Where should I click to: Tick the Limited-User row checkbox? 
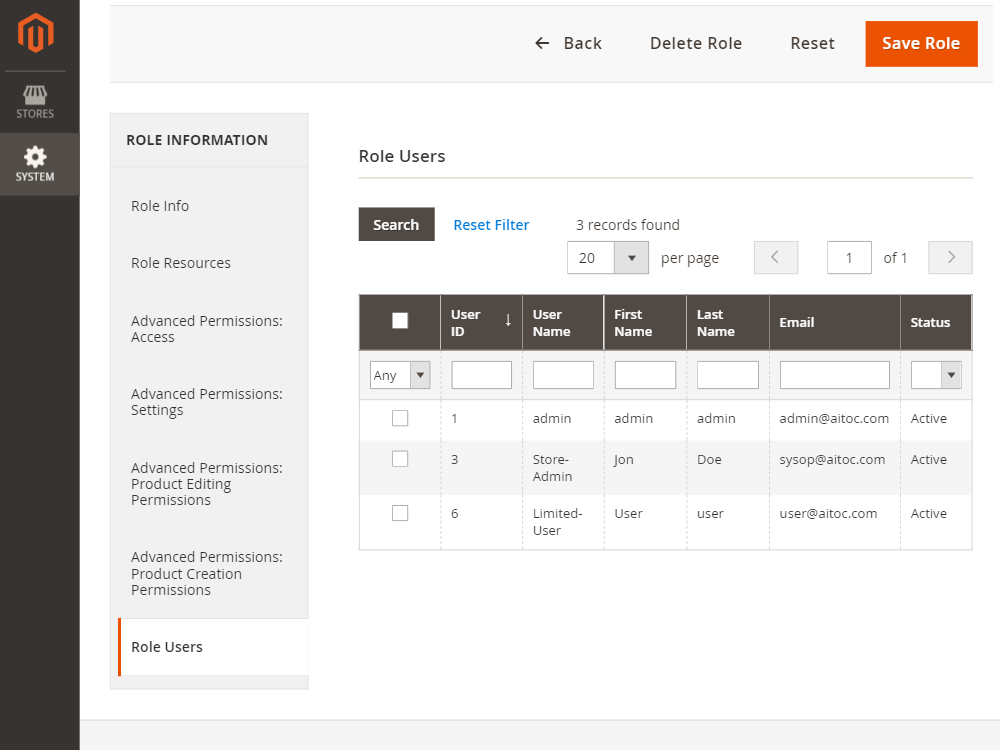400,513
